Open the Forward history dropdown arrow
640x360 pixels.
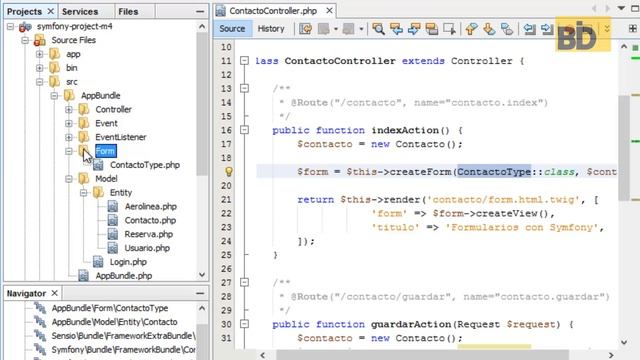coord(361,29)
